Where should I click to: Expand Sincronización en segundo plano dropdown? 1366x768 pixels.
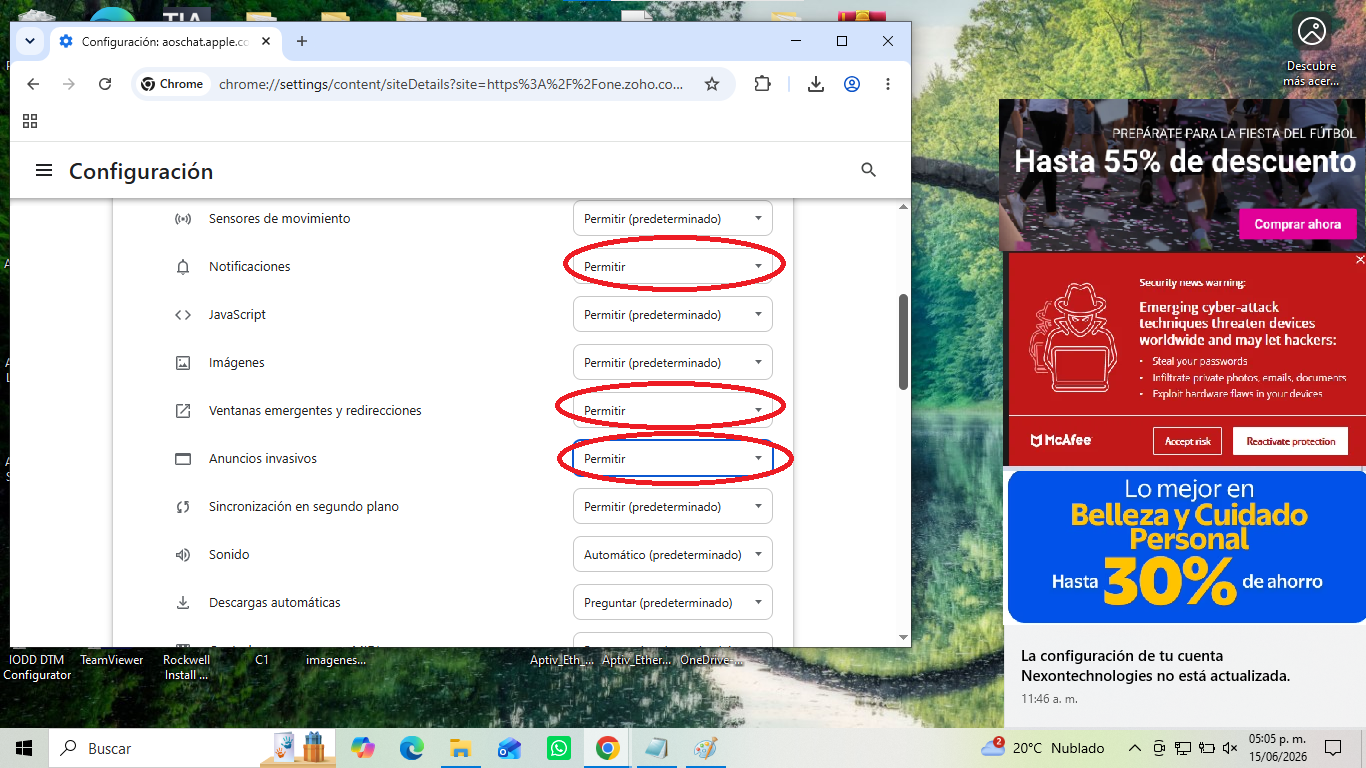click(673, 507)
